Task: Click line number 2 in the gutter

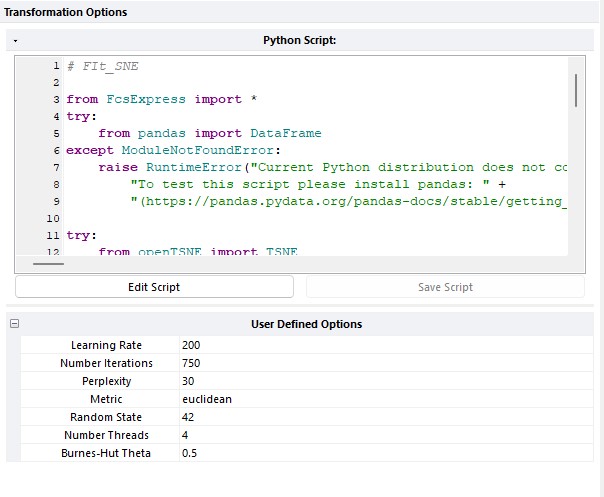Action: (56, 82)
